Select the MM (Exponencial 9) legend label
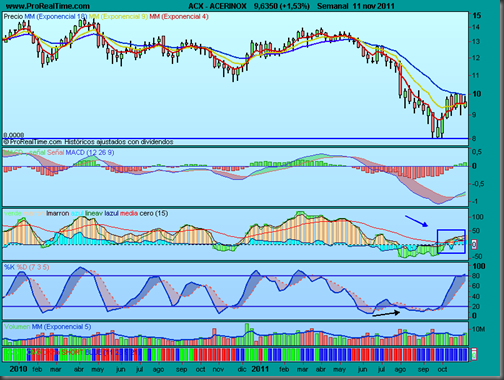This screenshot has height=380, width=504. click(118, 16)
